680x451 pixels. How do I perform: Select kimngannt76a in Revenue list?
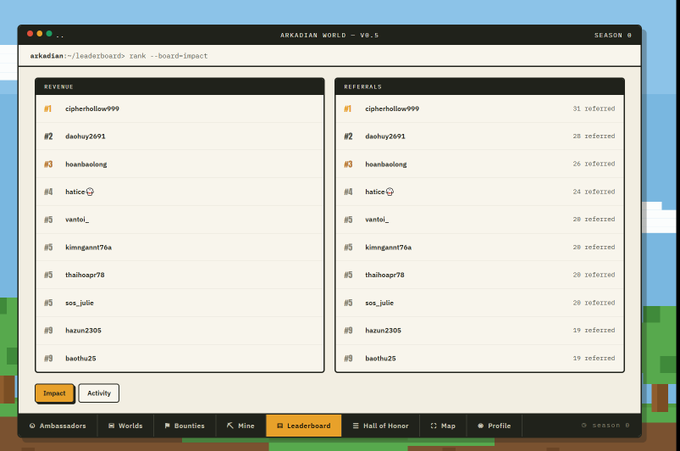(x=180, y=247)
